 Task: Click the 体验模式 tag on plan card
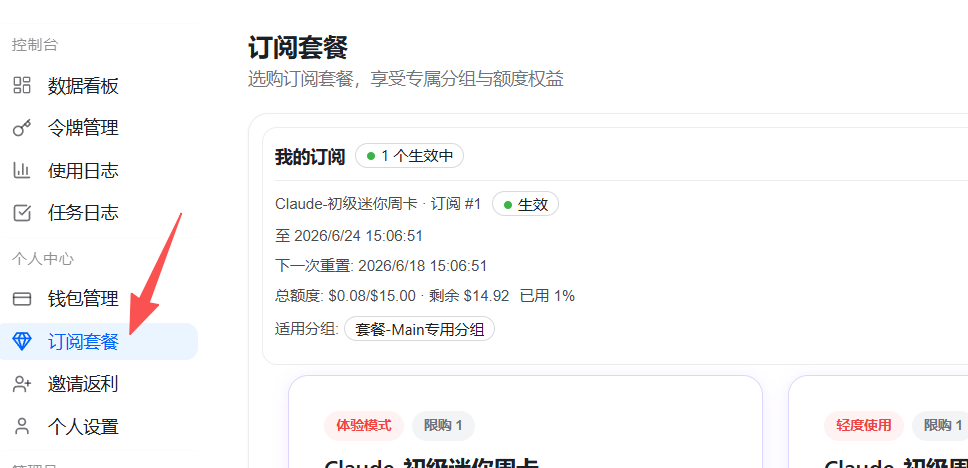[364, 425]
